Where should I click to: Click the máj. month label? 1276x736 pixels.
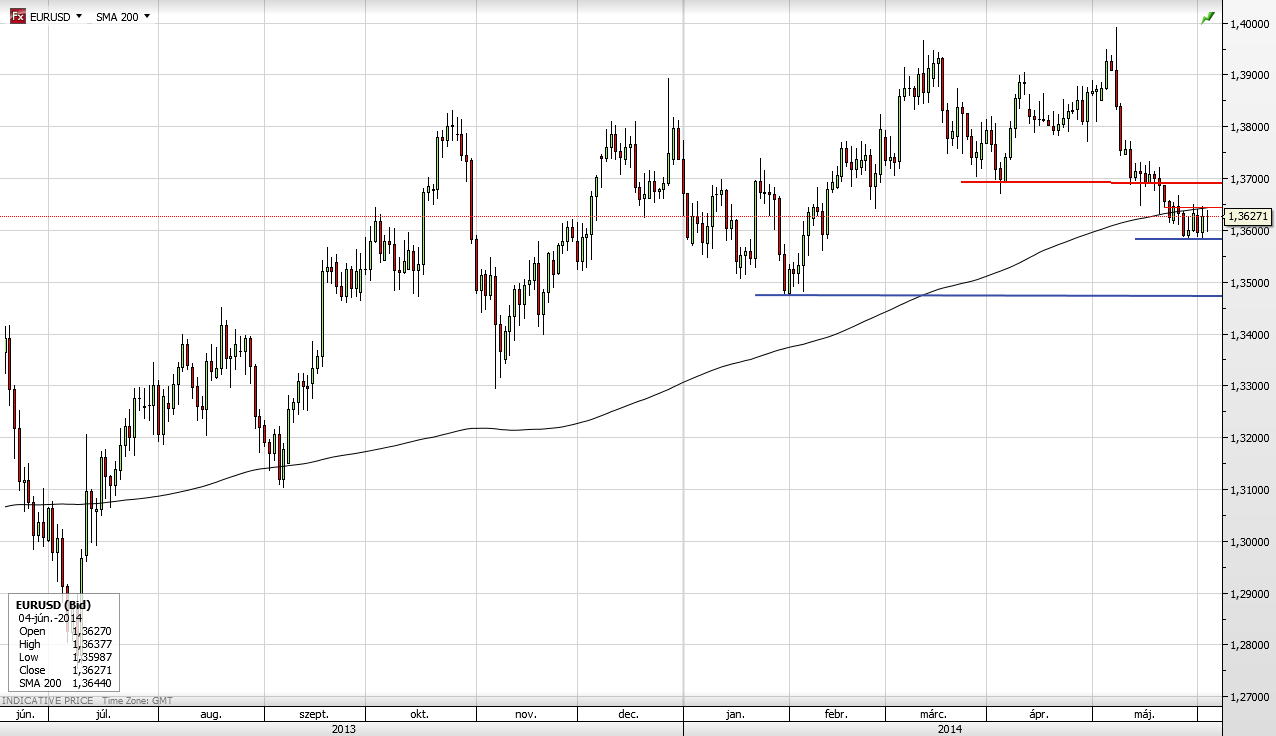point(1145,715)
